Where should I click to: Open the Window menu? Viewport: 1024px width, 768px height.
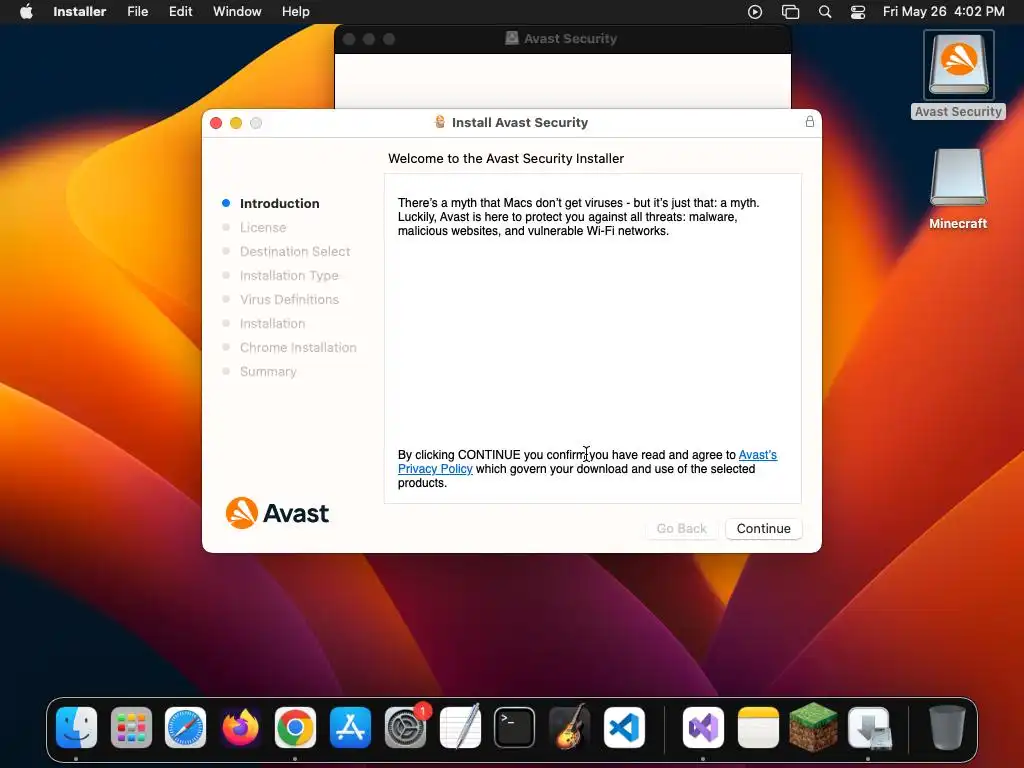pyautogui.click(x=237, y=12)
